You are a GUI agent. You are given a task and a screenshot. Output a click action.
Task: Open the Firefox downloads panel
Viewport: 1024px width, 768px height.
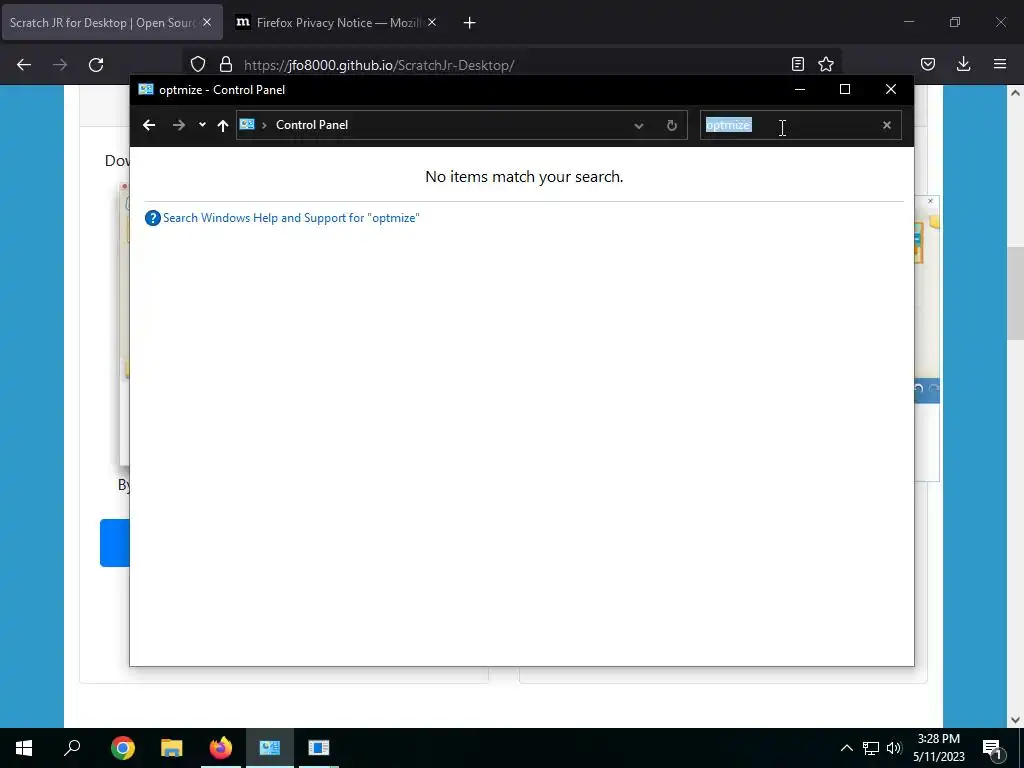pos(963,64)
